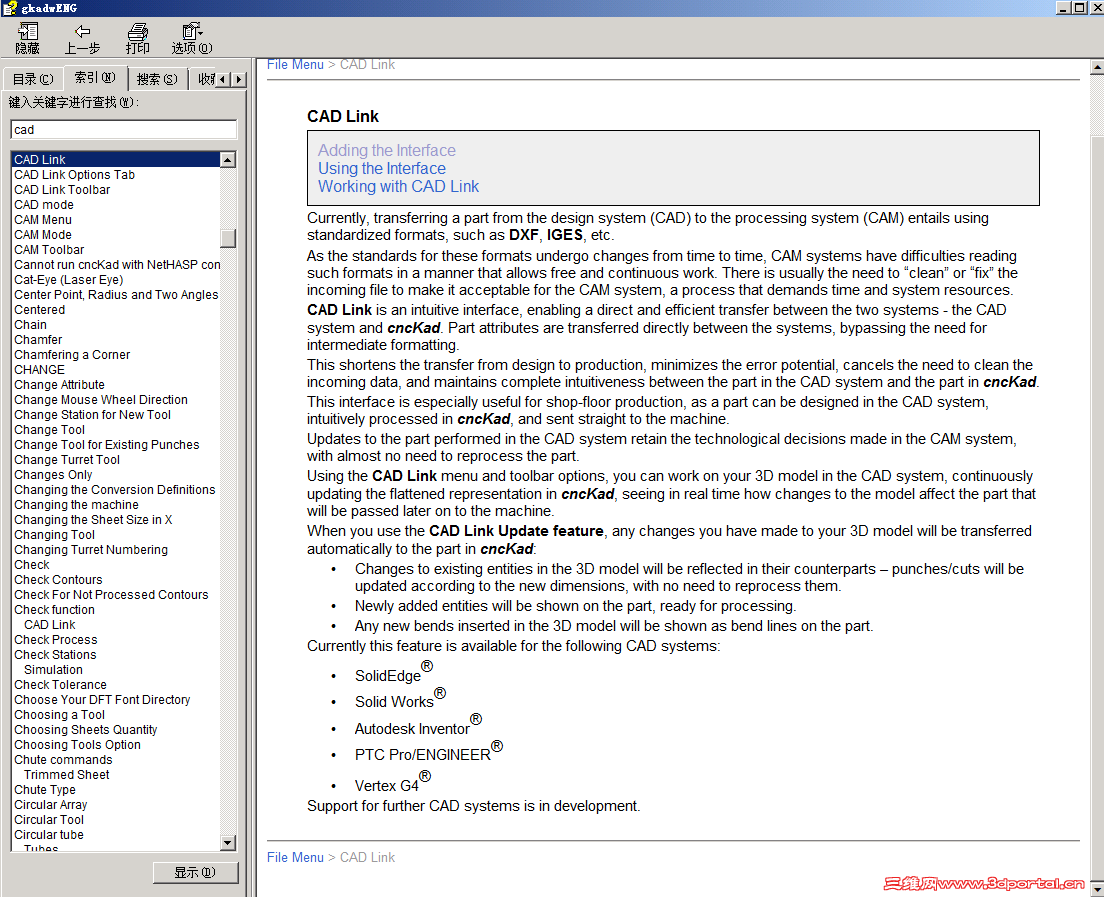This screenshot has height=897, width=1104.
Task: Click content pane scroll-up arrow
Action: 1096,68
